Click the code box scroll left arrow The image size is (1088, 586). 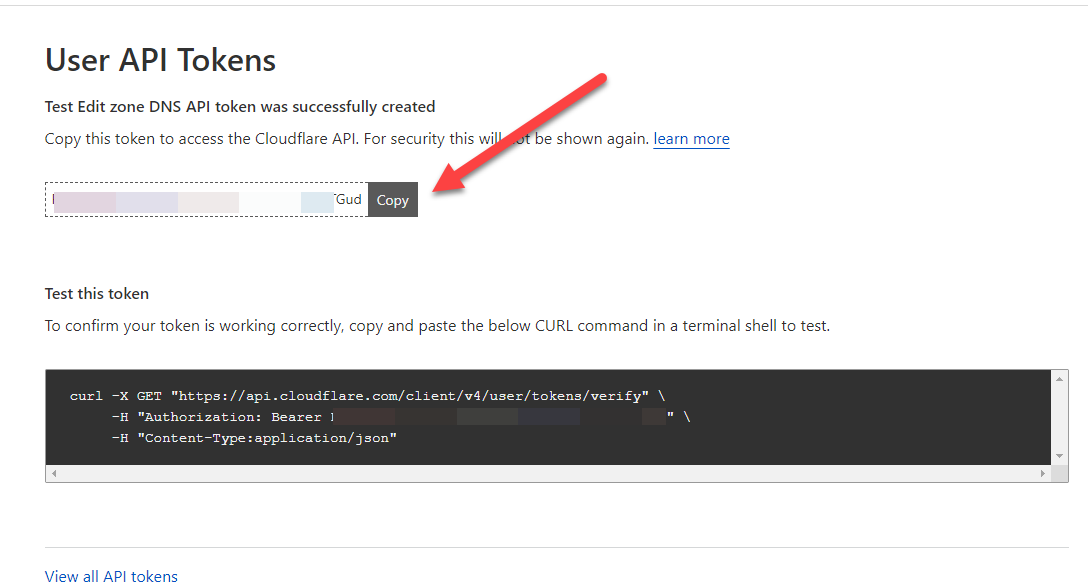click(x=54, y=474)
